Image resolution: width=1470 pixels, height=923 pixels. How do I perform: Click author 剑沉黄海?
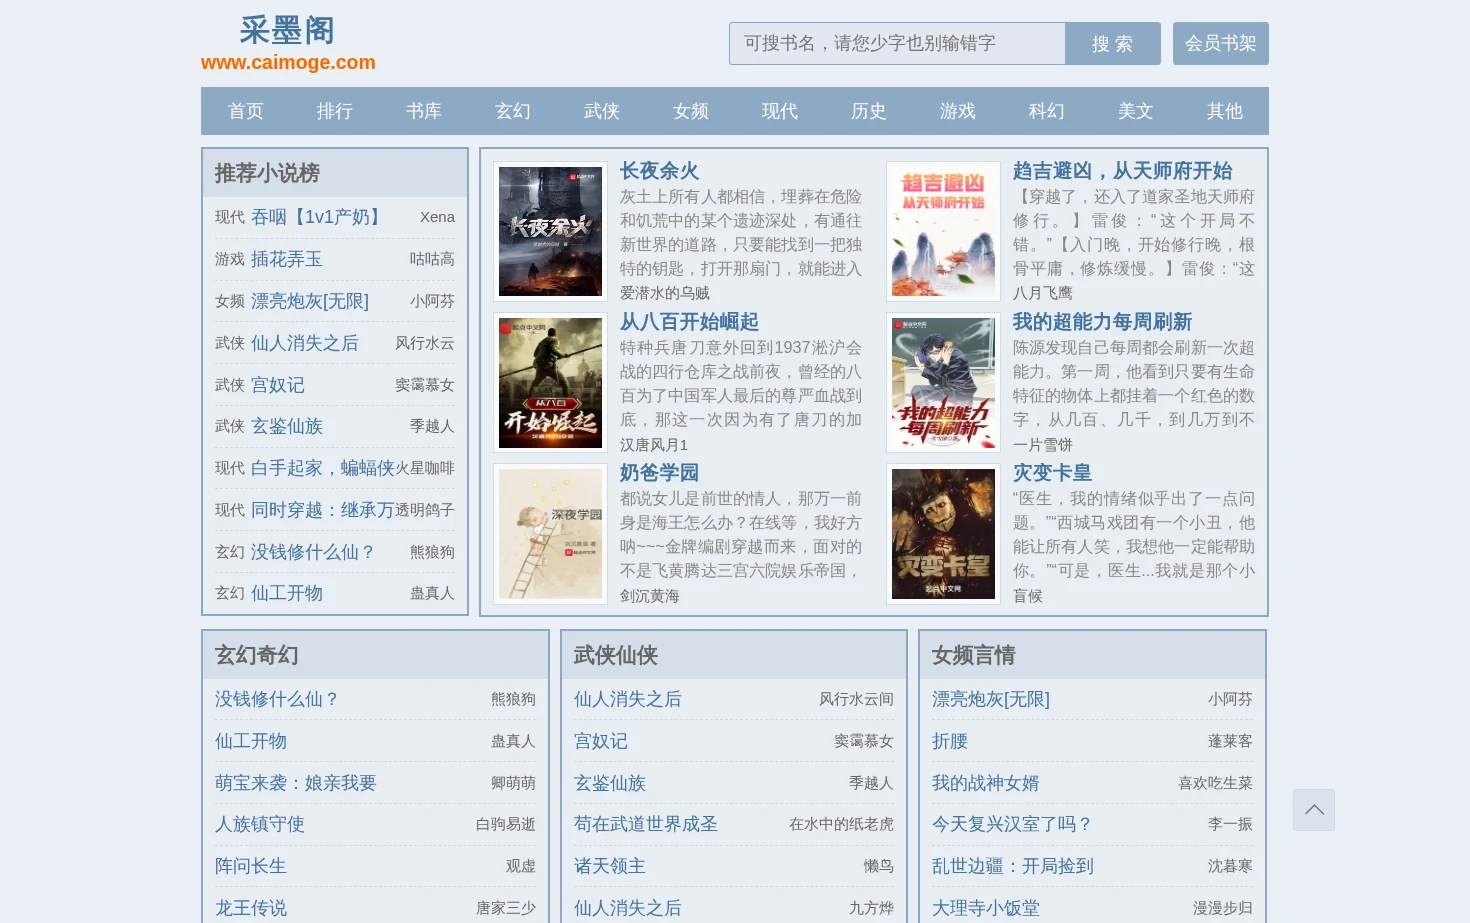click(x=650, y=596)
